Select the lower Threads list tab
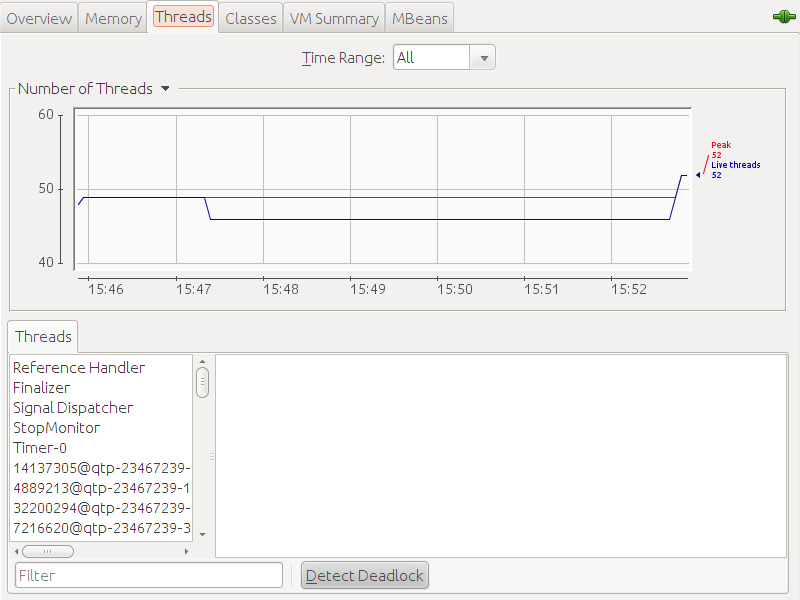Screen dimensions: 800x600 click(43, 337)
